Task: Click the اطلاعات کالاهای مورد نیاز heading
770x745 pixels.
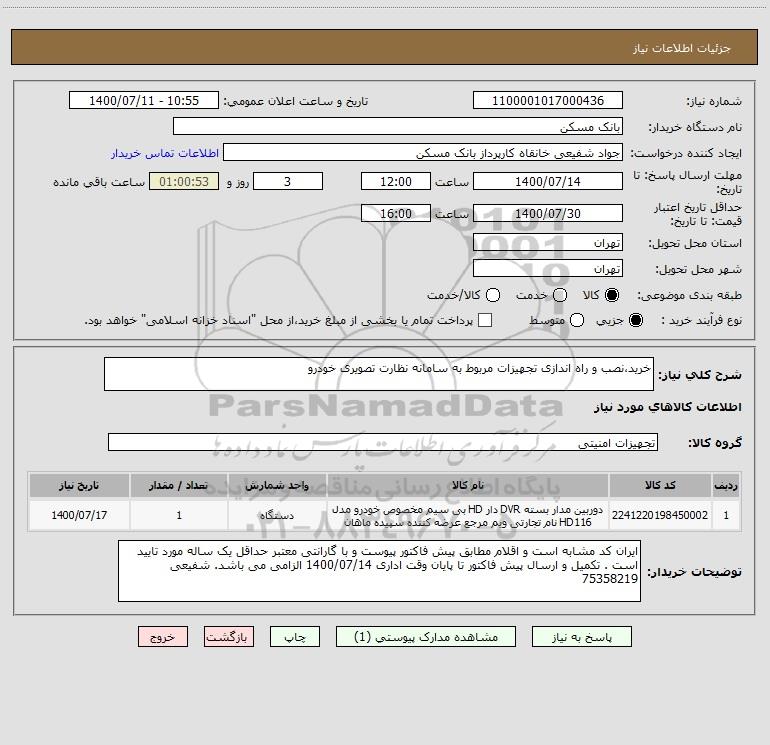Action: click(x=667, y=407)
